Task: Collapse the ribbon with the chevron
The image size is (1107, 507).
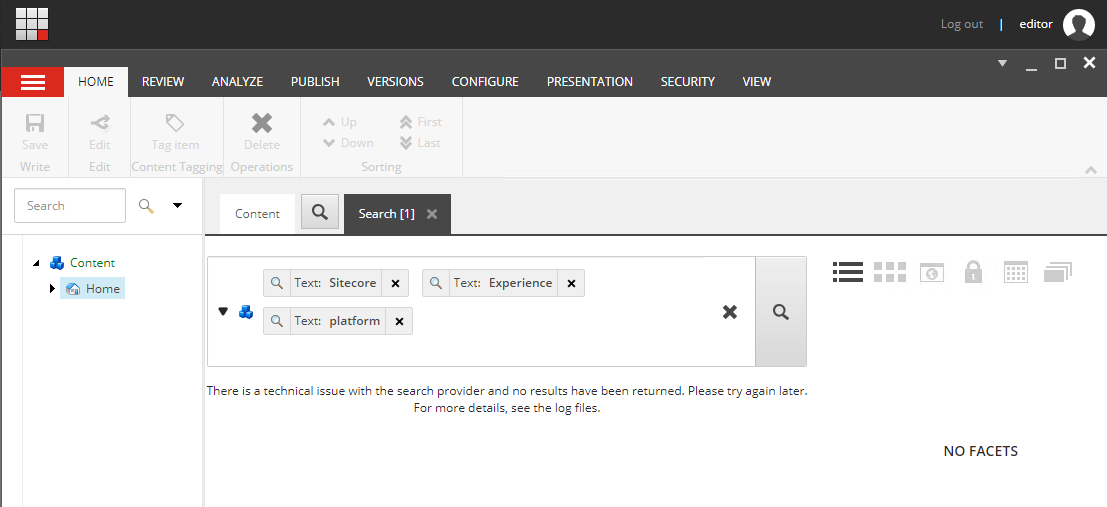Action: 1090,170
